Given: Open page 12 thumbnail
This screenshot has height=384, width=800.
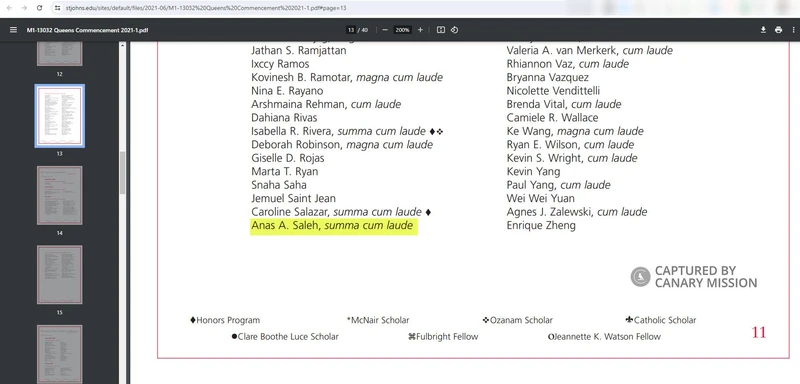Looking at the screenshot, I should pos(60,54).
